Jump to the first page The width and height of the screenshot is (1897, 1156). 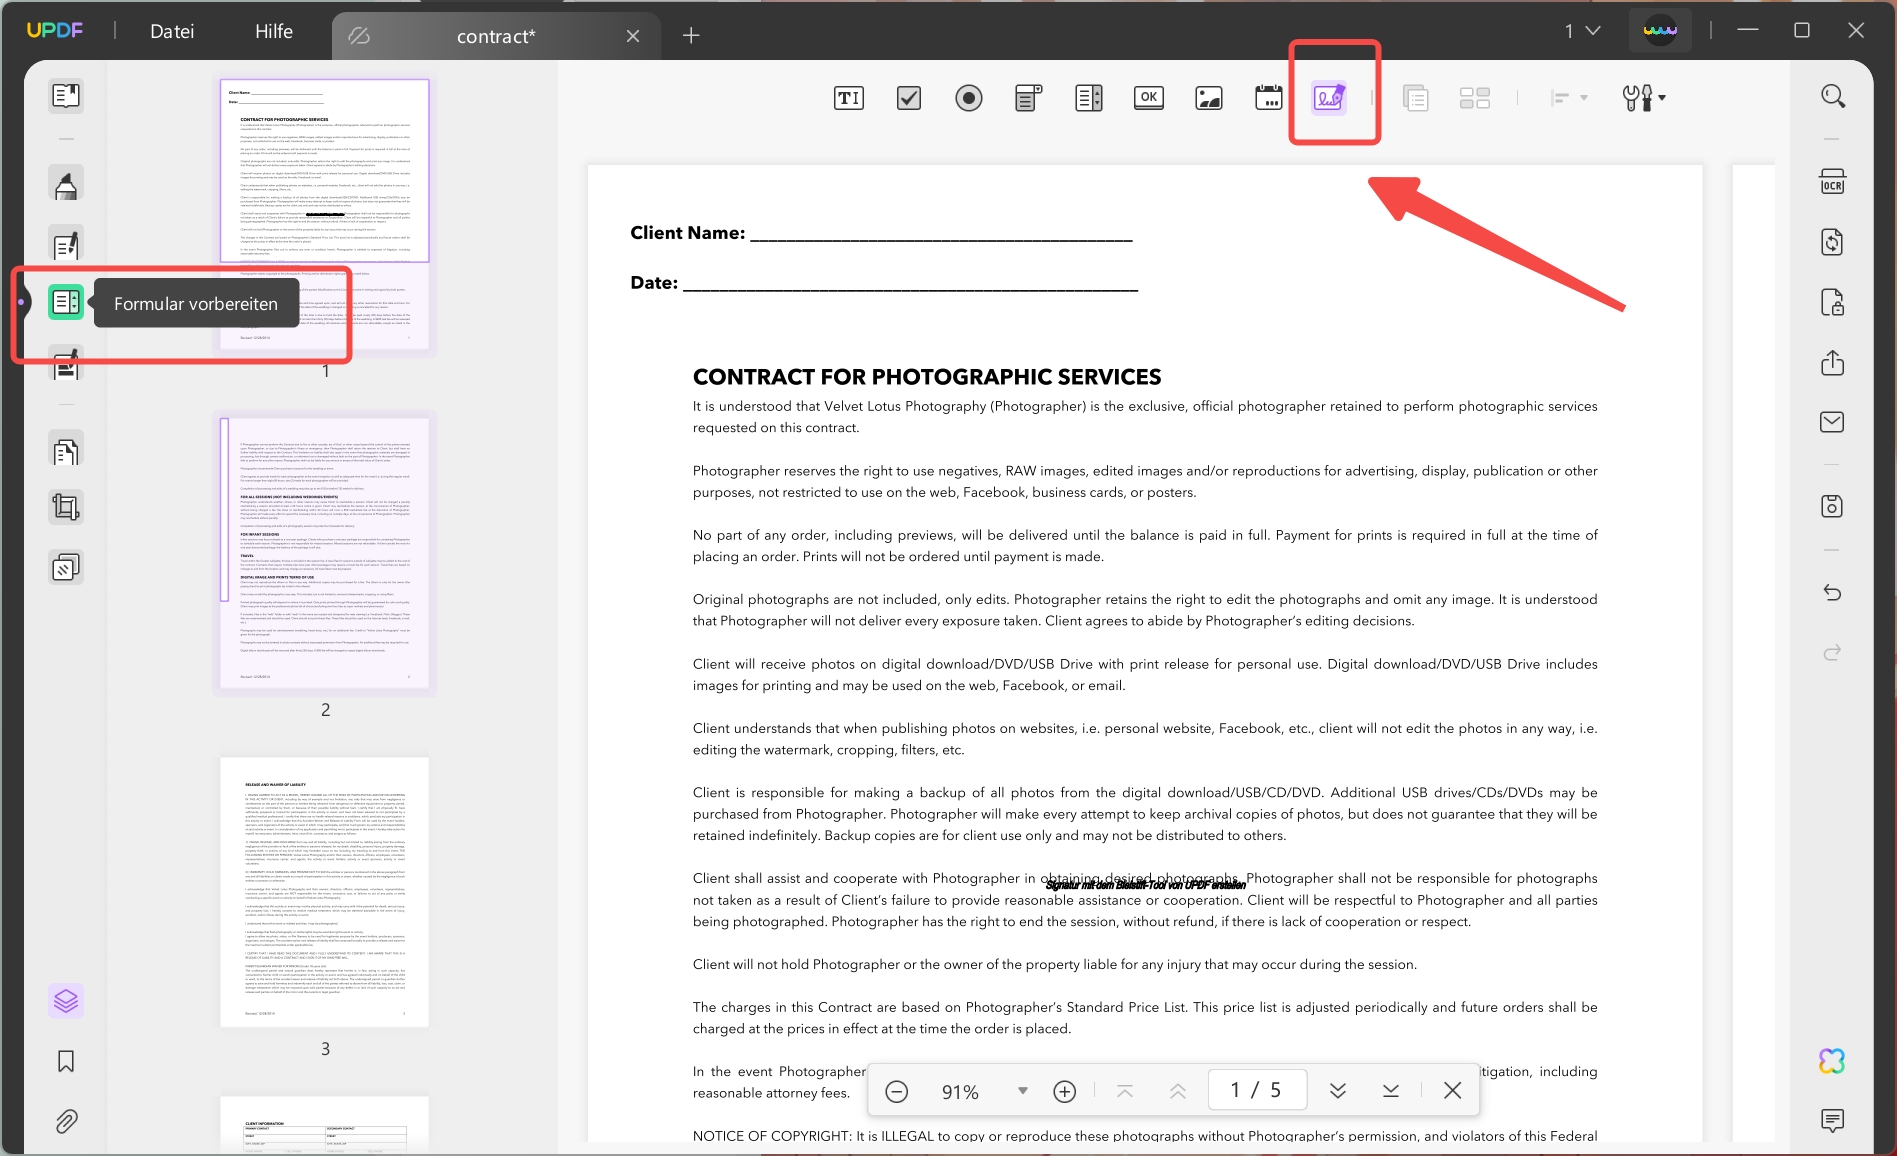click(1125, 1091)
